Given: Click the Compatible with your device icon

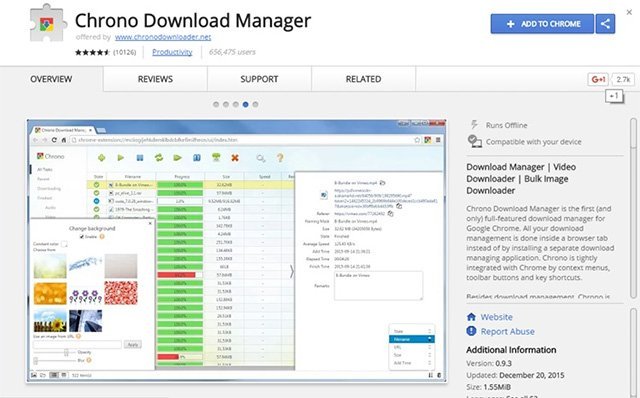Looking at the screenshot, I should click(x=474, y=141).
